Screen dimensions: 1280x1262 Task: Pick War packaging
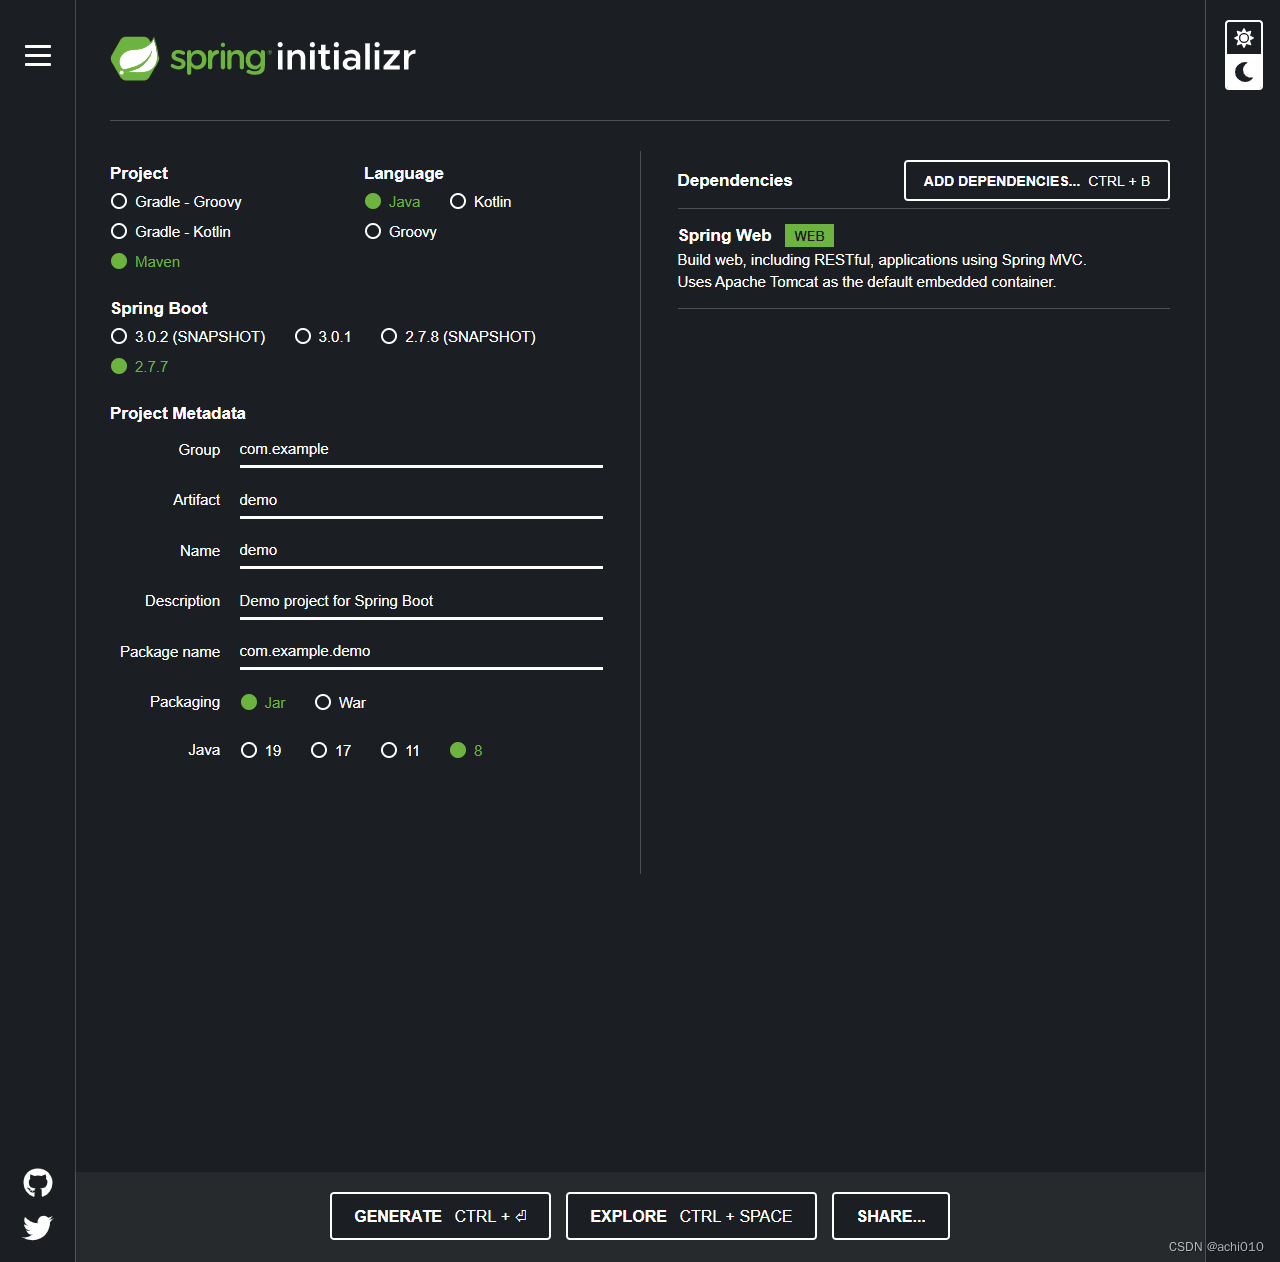click(x=340, y=703)
